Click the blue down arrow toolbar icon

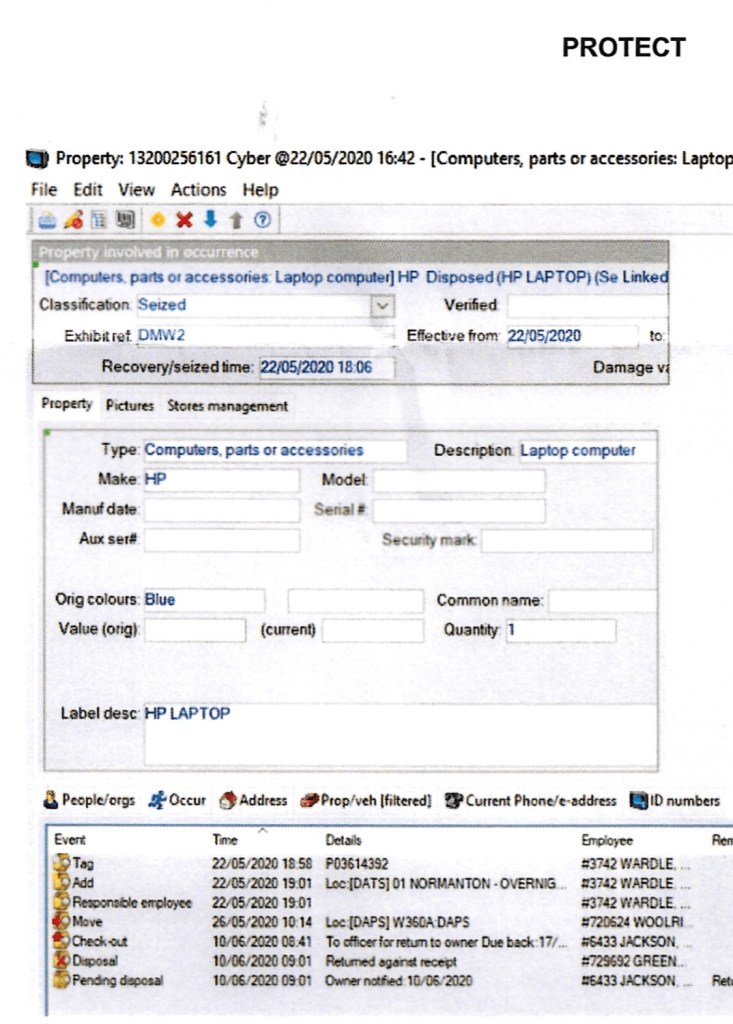(x=209, y=220)
